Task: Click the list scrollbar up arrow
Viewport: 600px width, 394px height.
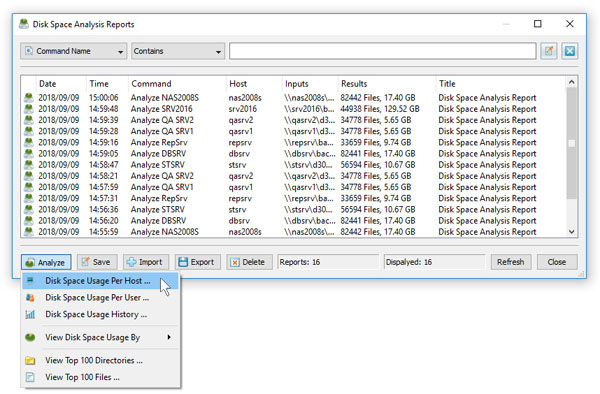Action: click(x=571, y=82)
